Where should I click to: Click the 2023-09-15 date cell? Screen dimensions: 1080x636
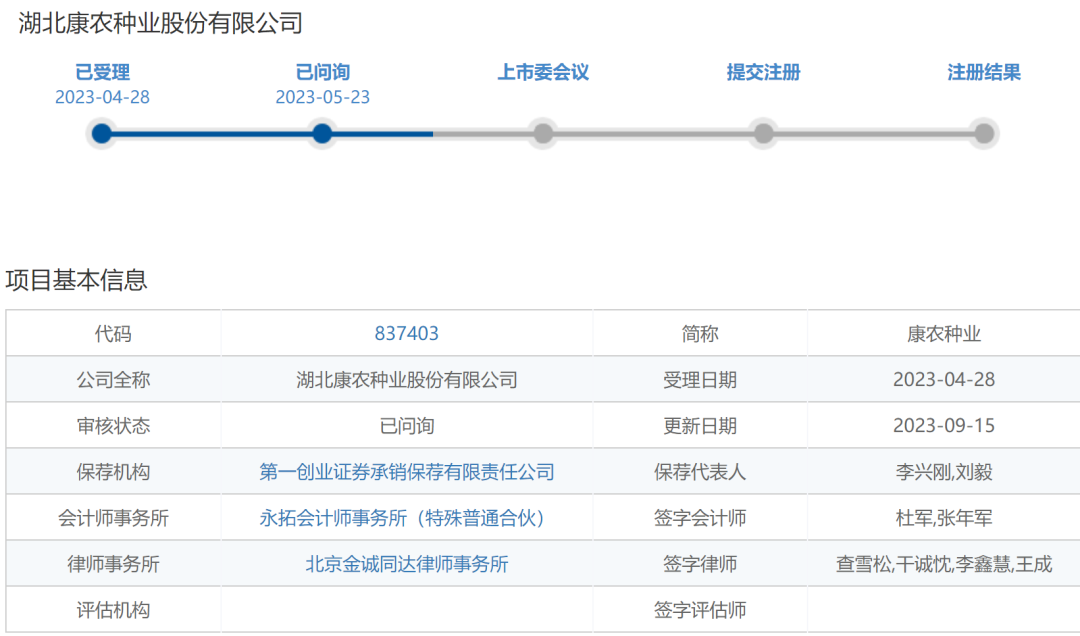coord(944,426)
